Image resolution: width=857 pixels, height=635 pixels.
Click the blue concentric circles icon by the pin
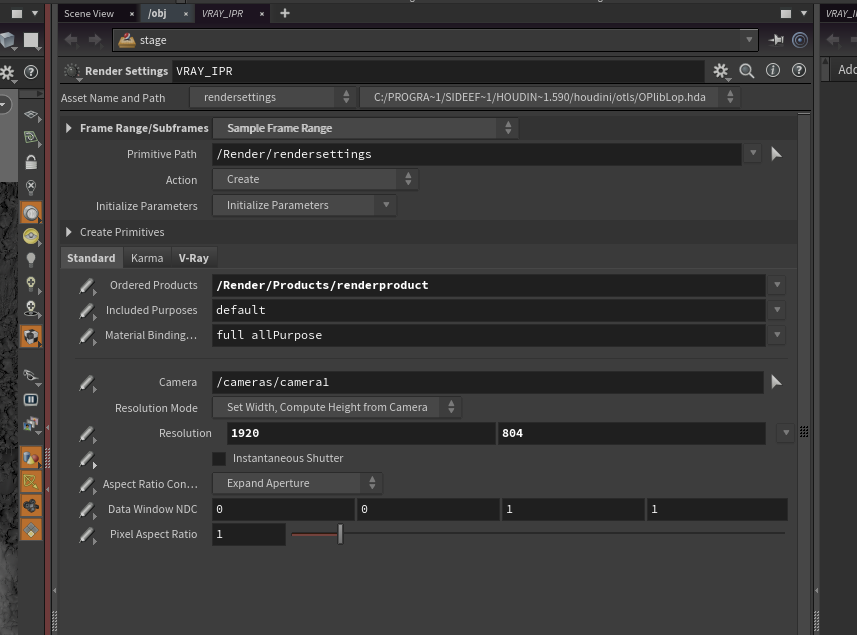click(x=800, y=40)
